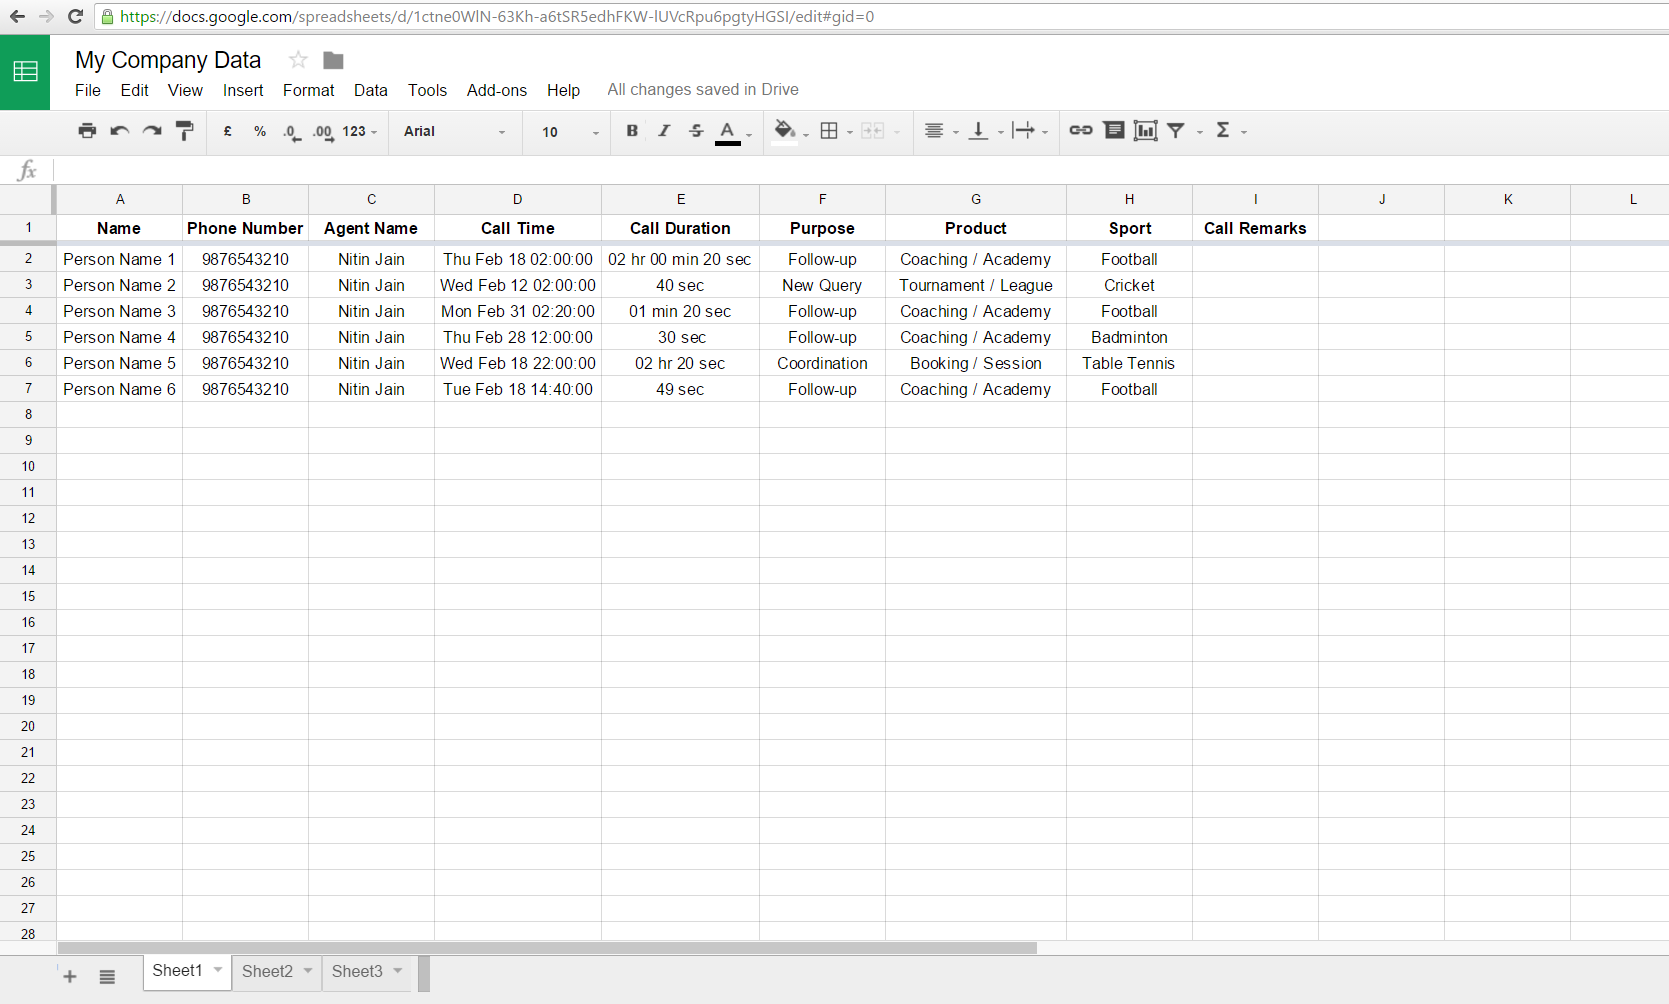Viewport: 1669px width, 1004px height.
Task: Click the Paint format roller icon
Action: coord(184,131)
